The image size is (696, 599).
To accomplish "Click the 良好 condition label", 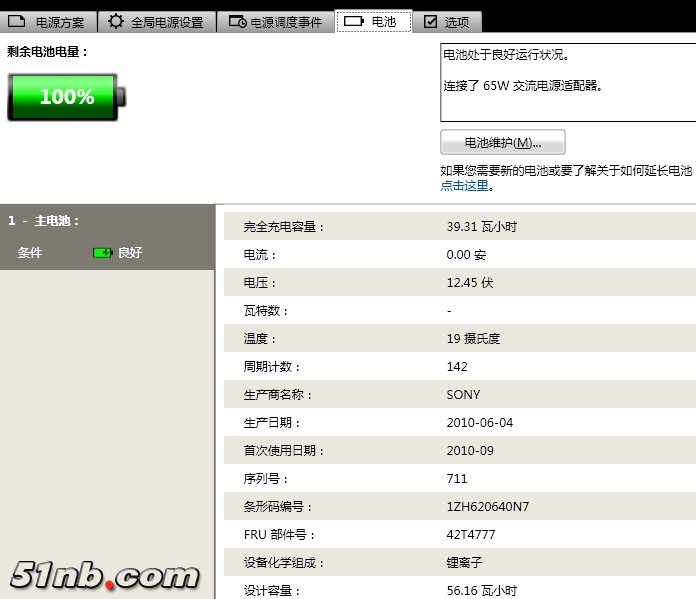I will tap(130, 253).
